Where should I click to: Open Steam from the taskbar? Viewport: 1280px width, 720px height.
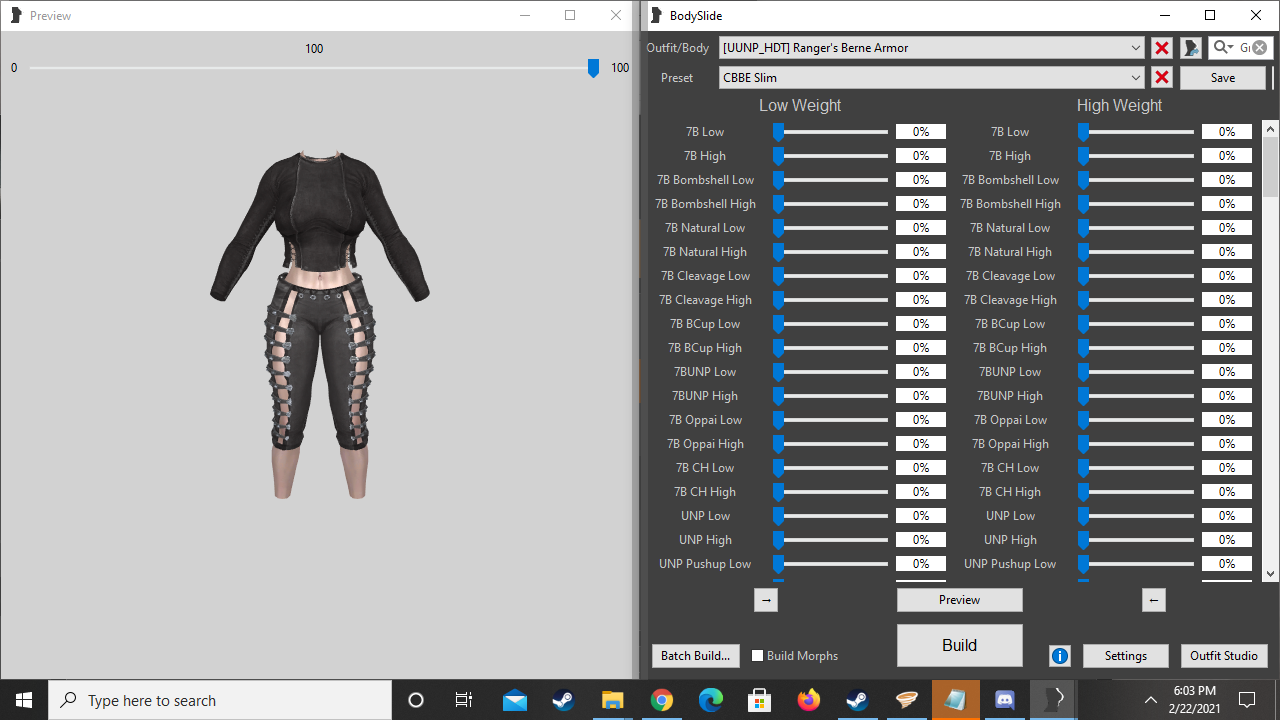(x=563, y=700)
